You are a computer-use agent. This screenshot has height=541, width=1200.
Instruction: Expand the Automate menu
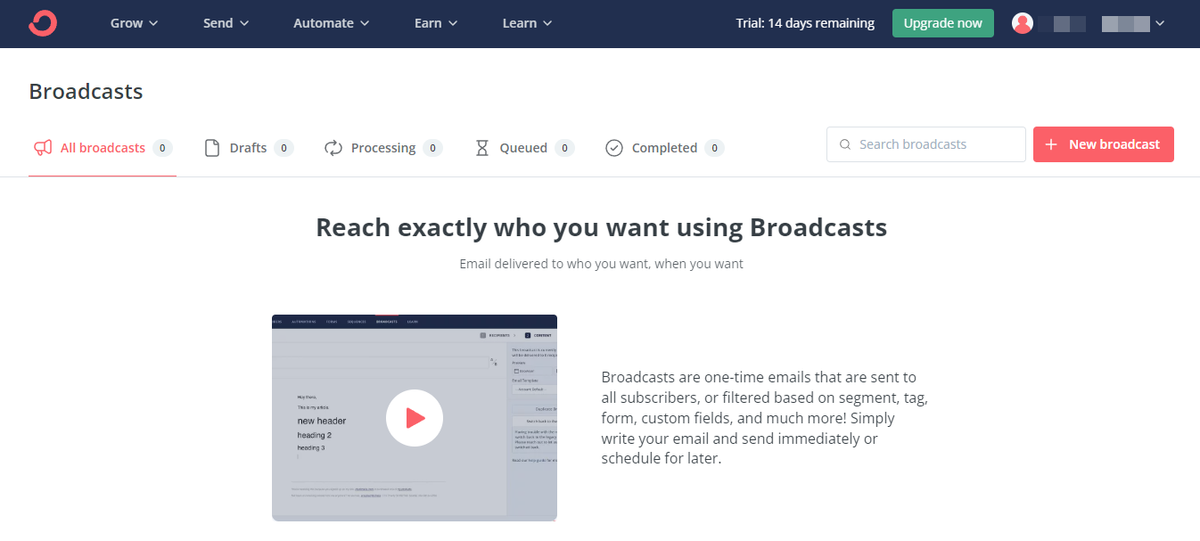coord(331,23)
